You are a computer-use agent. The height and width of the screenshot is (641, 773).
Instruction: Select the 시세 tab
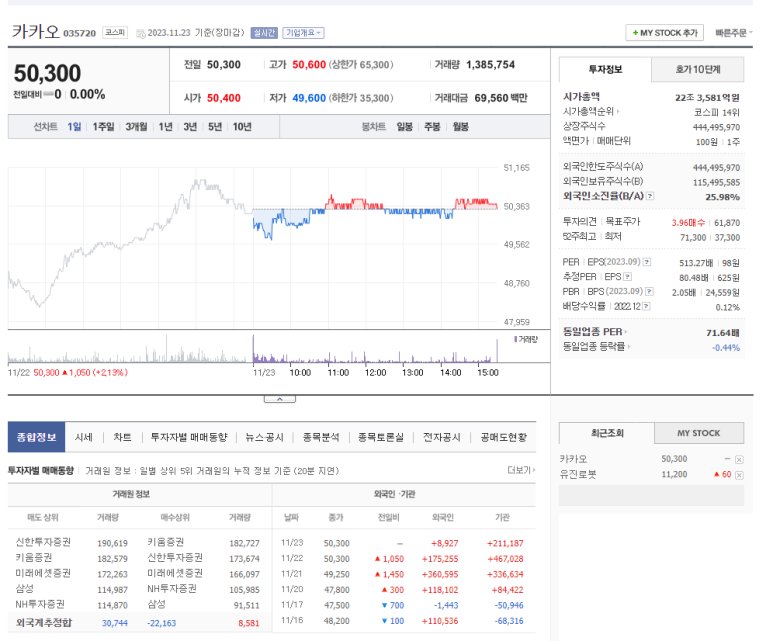tap(84, 437)
